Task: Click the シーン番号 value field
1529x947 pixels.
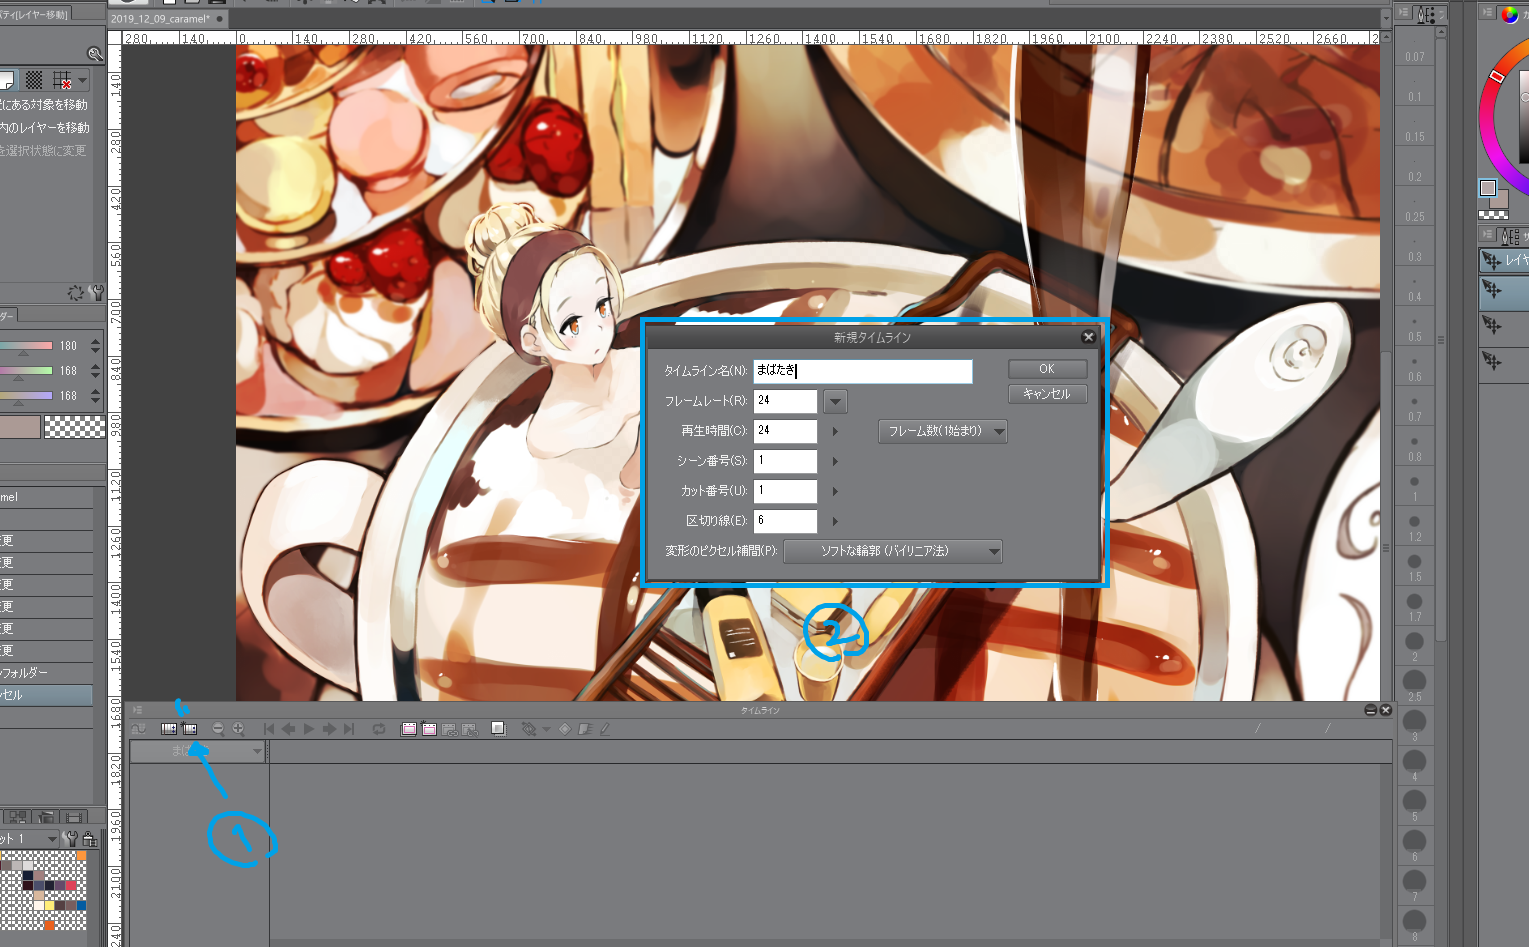Action: pos(785,461)
